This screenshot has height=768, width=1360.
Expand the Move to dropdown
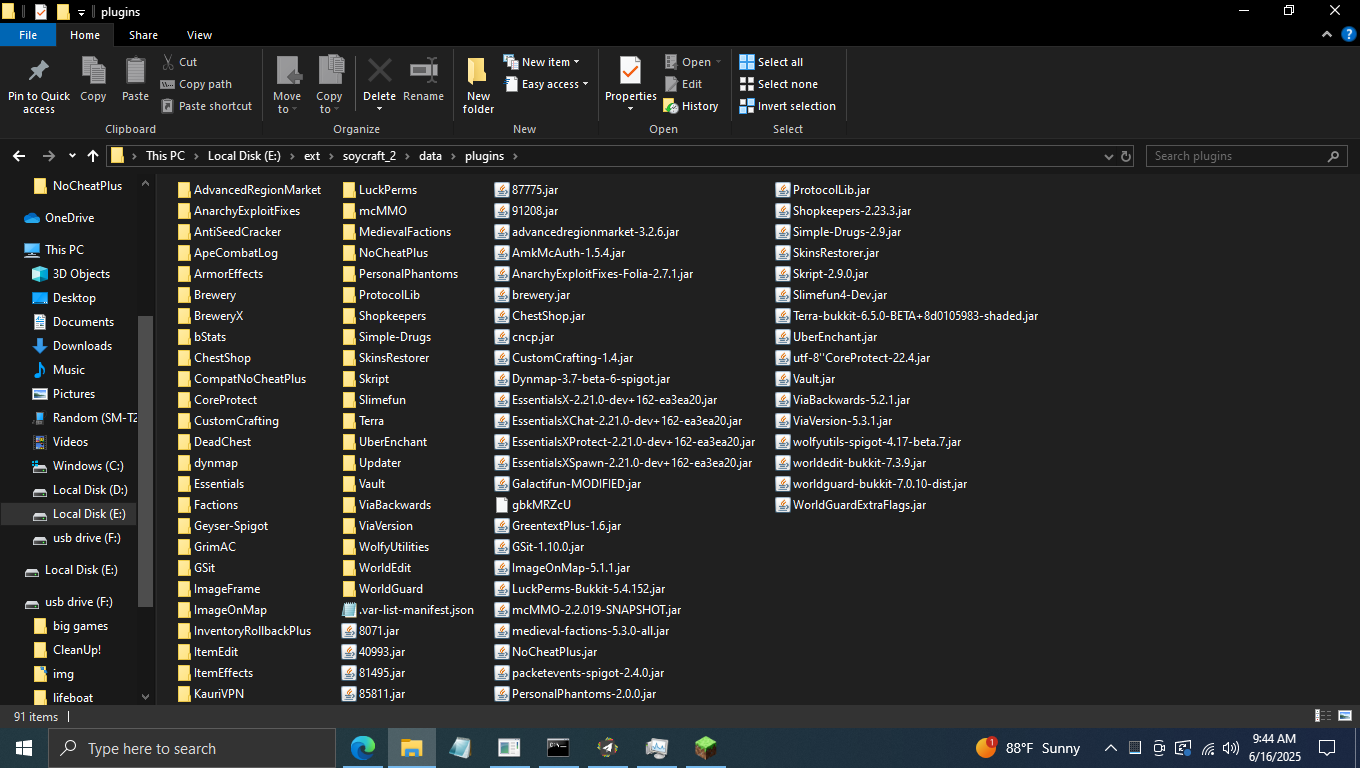tap(287, 109)
